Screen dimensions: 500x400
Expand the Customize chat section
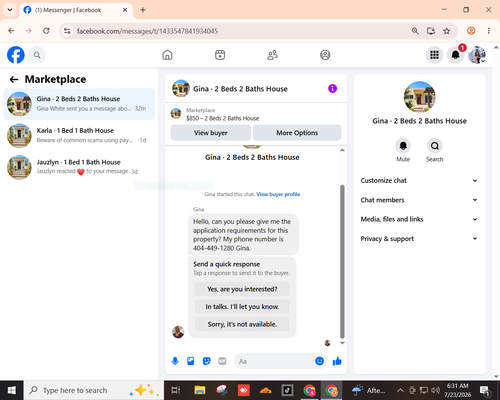[x=419, y=180]
